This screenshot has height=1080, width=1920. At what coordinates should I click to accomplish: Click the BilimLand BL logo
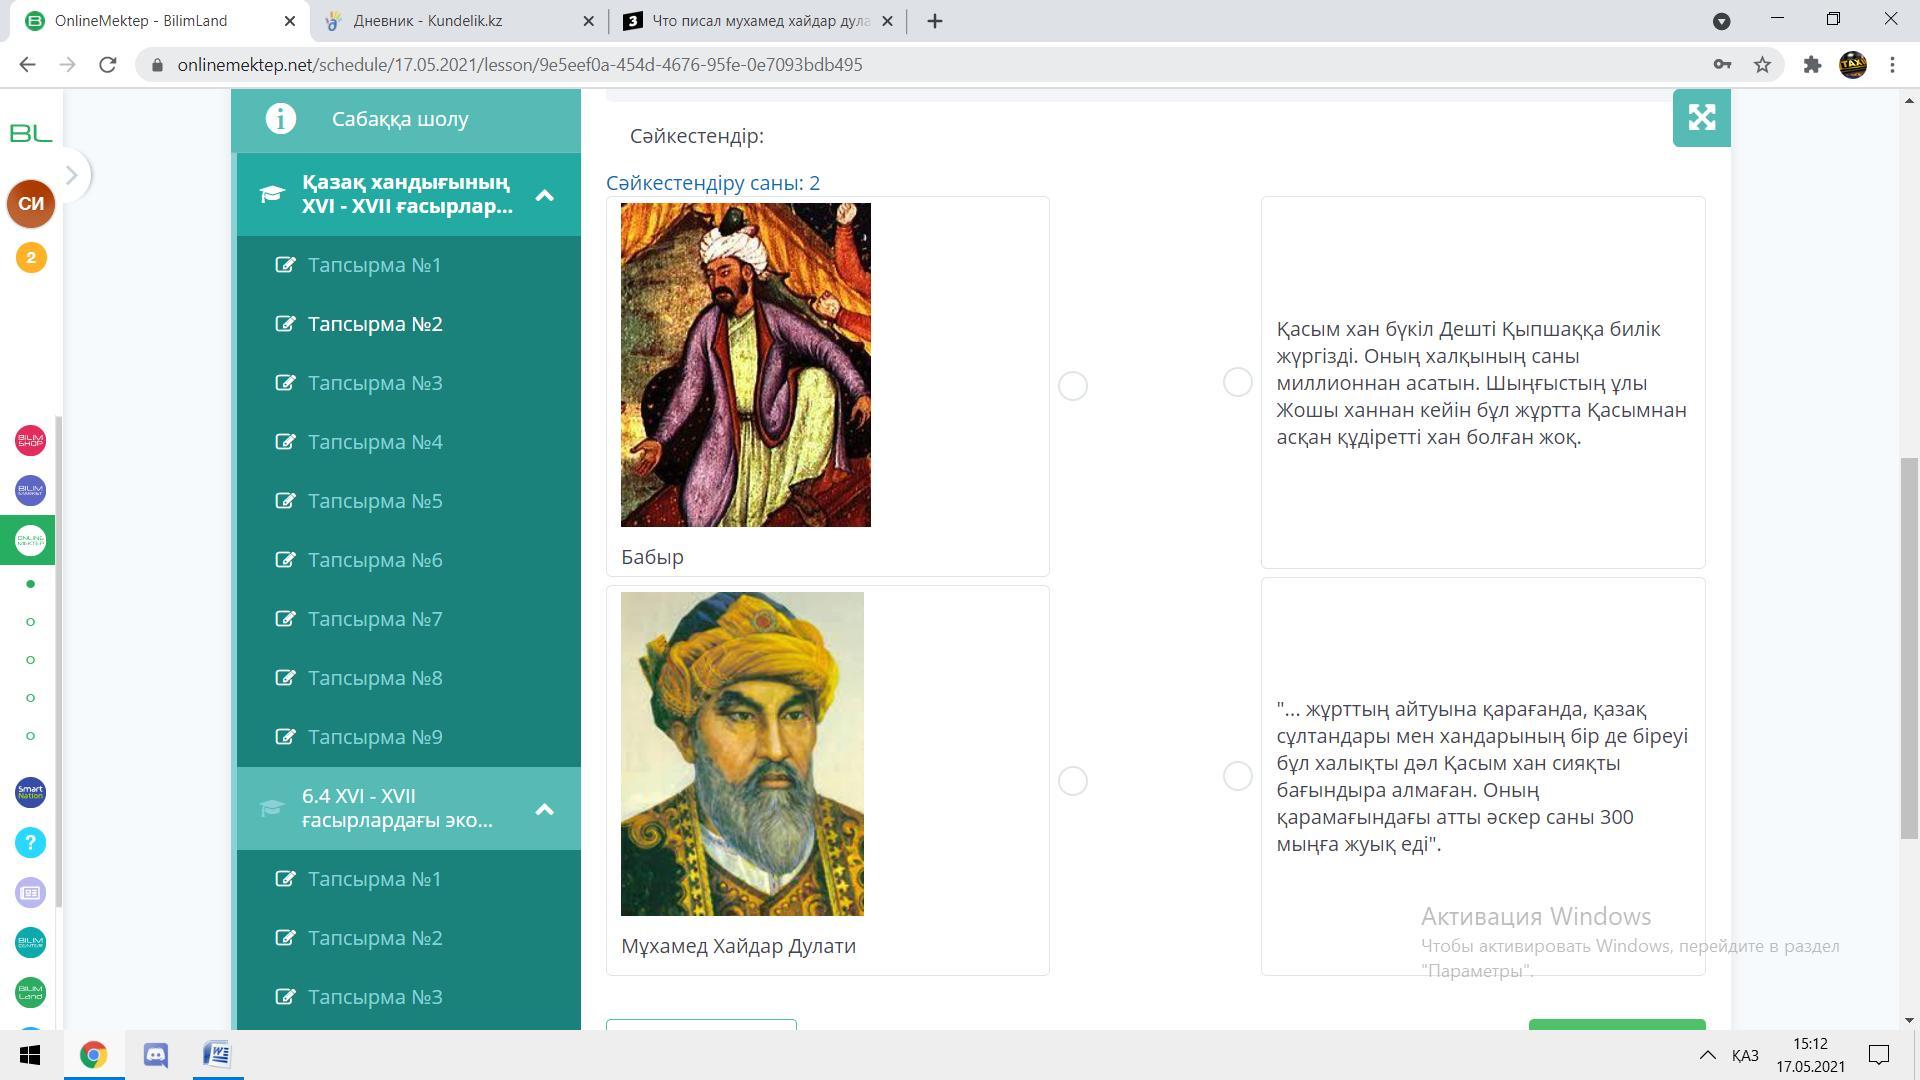point(30,133)
